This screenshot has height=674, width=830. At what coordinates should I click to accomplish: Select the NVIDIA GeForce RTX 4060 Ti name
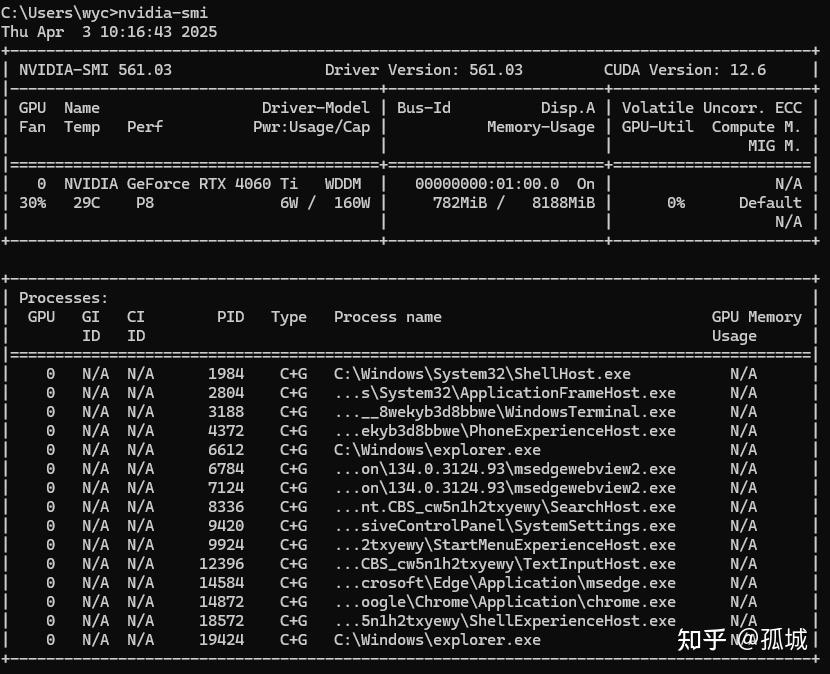click(x=181, y=184)
